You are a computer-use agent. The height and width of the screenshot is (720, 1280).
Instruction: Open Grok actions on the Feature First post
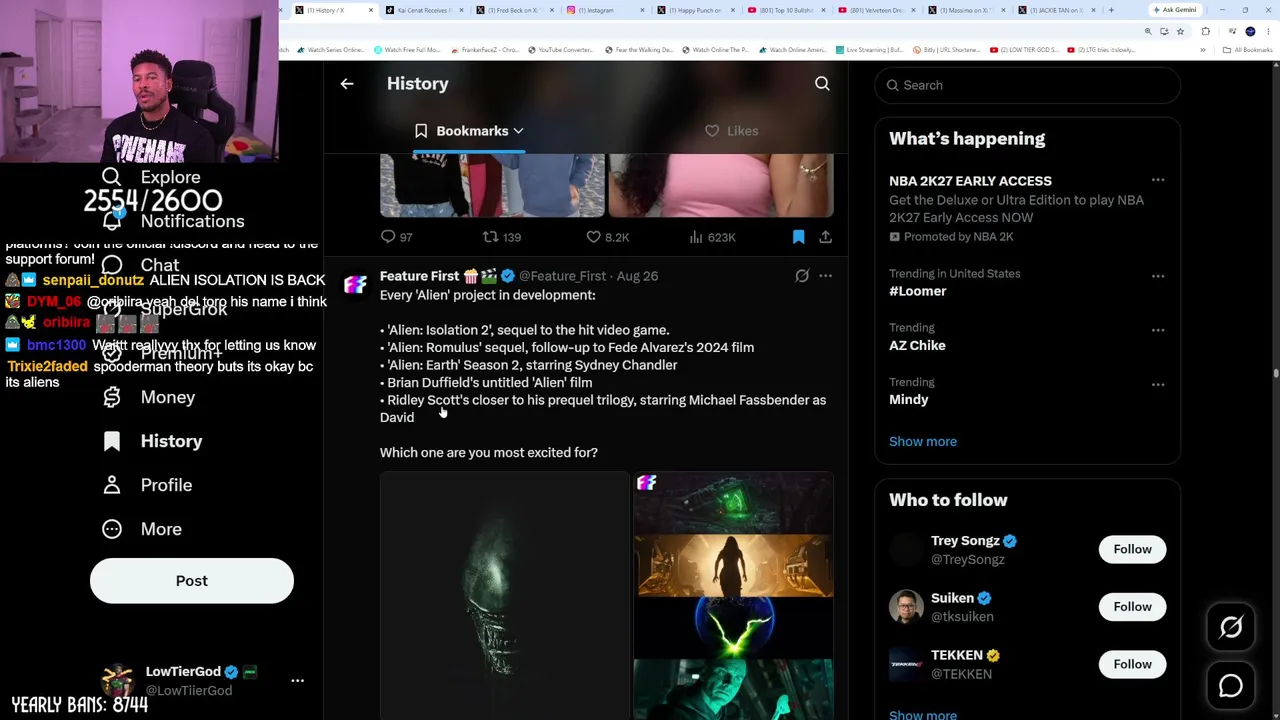pyautogui.click(x=802, y=276)
